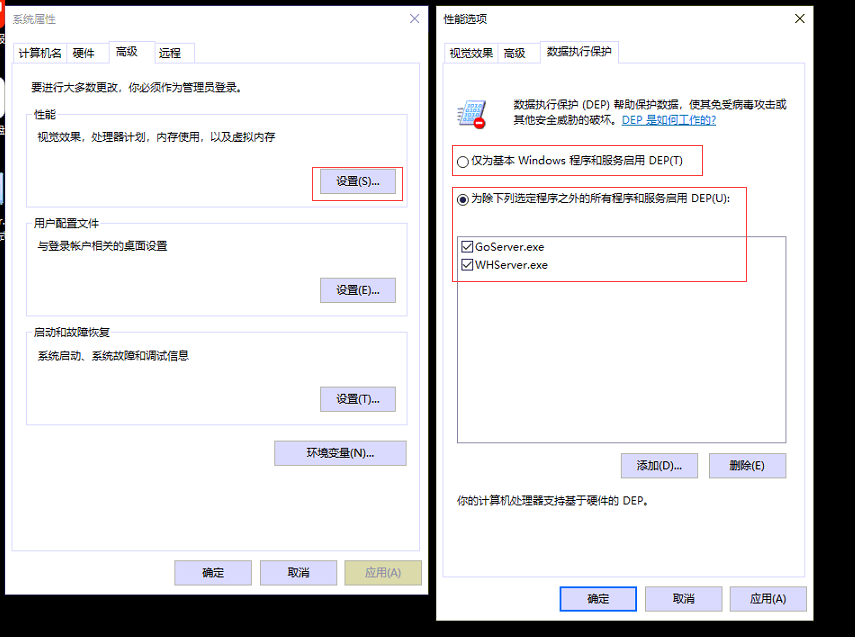Screen dimensions: 855x637
Task: Uncheck the WHServer.exe checkbox
Action: point(467,265)
